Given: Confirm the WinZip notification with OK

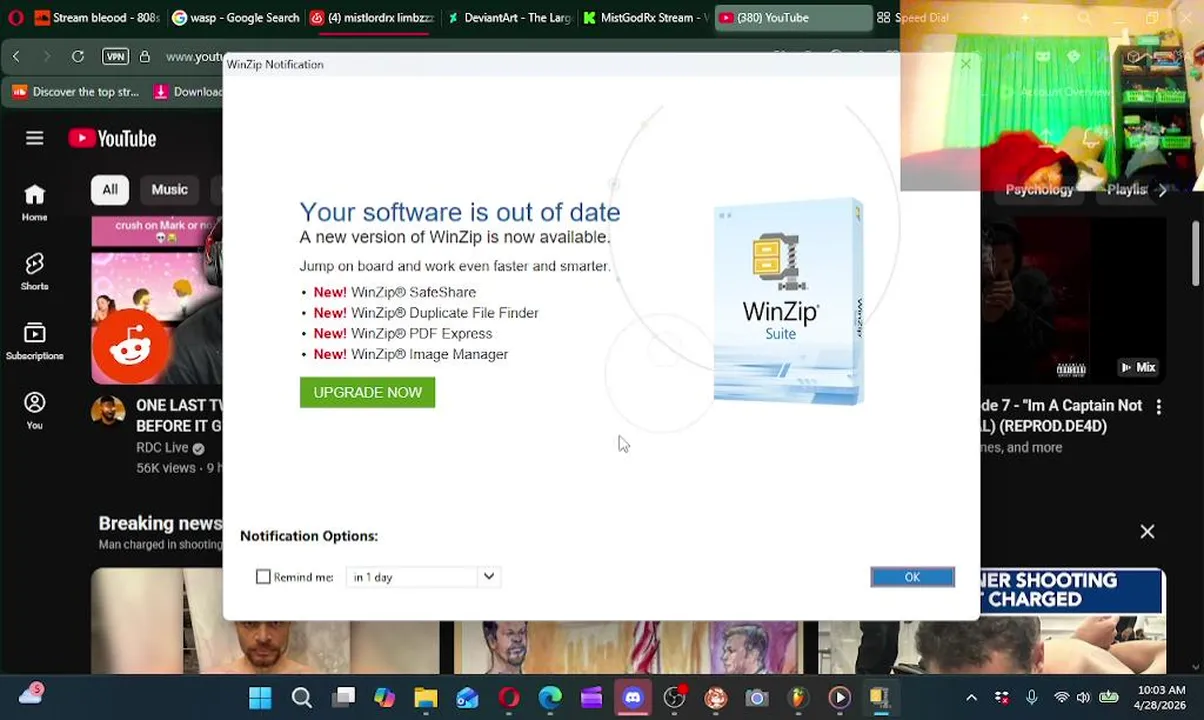Looking at the screenshot, I should pos(912,577).
